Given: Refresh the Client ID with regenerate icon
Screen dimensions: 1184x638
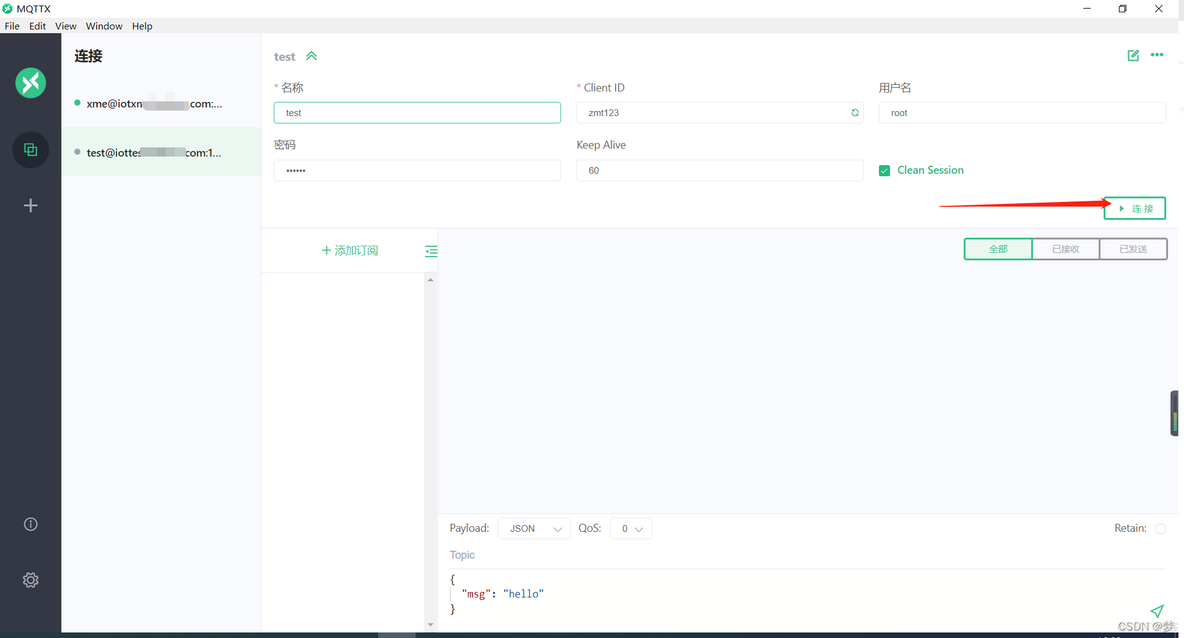Looking at the screenshot, I should 854,113.
